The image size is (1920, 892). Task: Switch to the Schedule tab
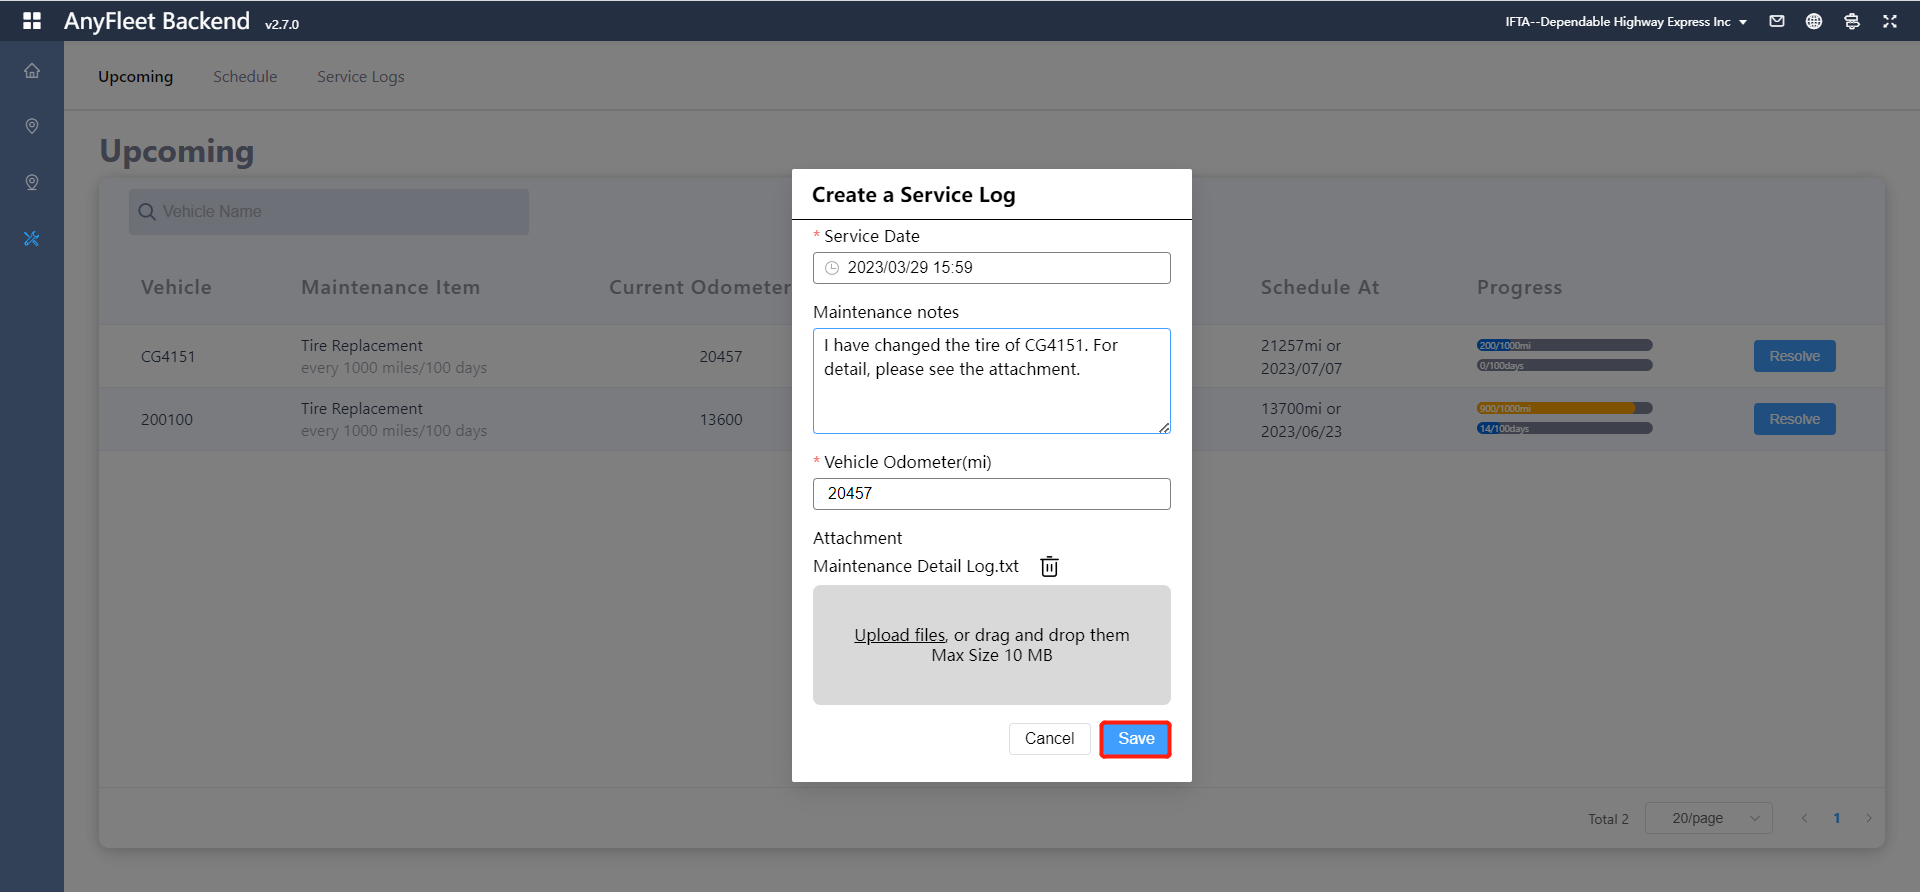245,77
